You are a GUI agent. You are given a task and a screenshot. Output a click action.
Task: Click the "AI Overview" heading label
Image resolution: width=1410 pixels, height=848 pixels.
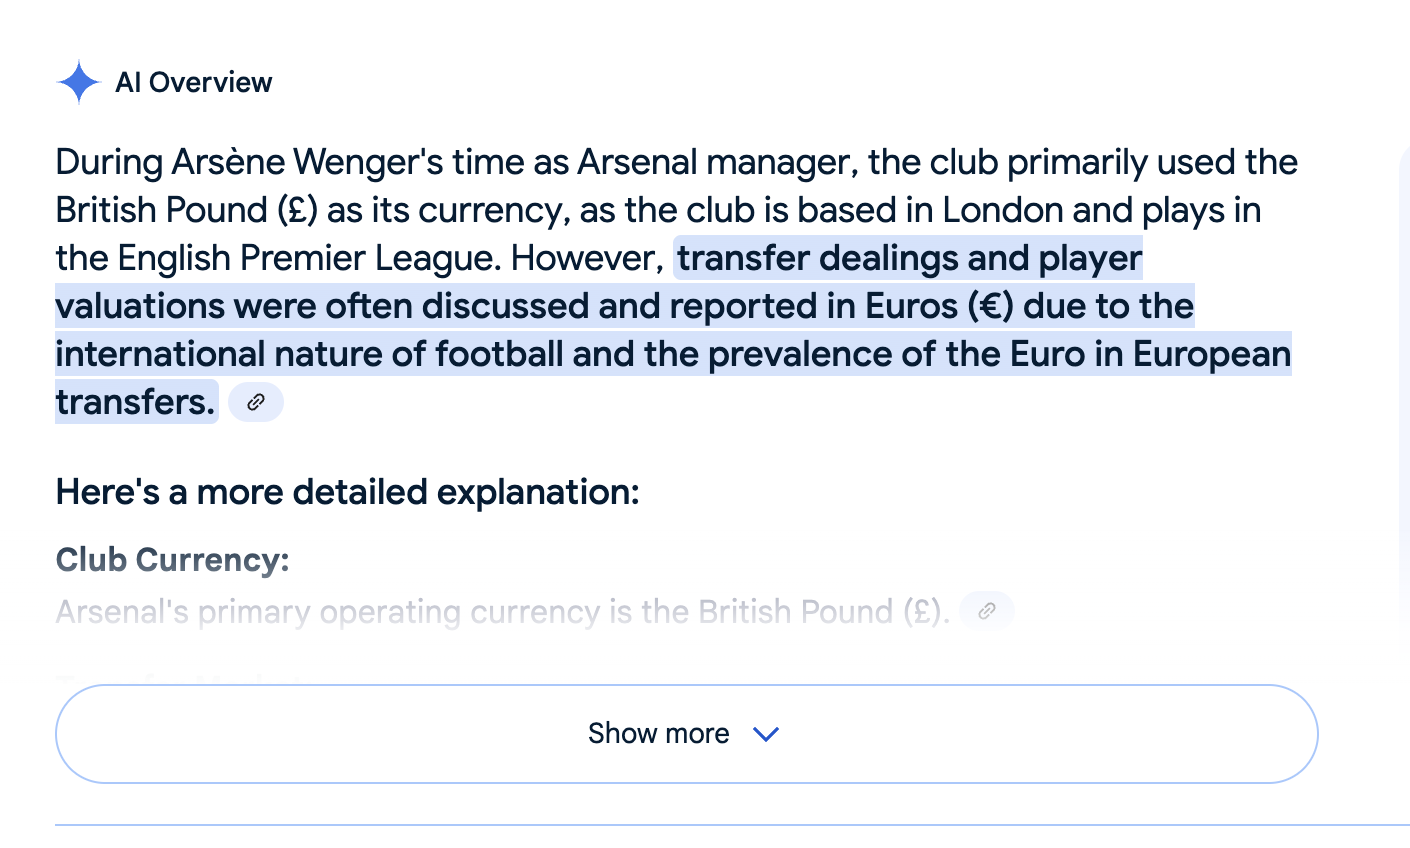point(193,82)
